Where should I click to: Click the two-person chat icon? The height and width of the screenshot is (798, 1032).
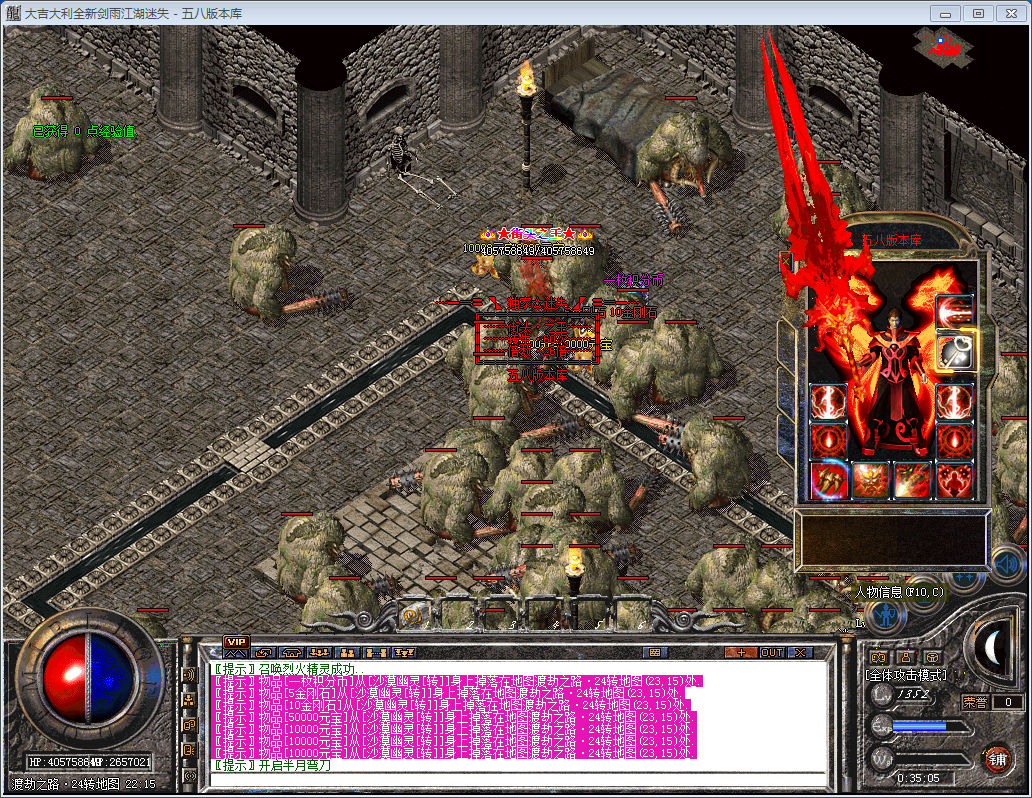(x=348, y=653)
